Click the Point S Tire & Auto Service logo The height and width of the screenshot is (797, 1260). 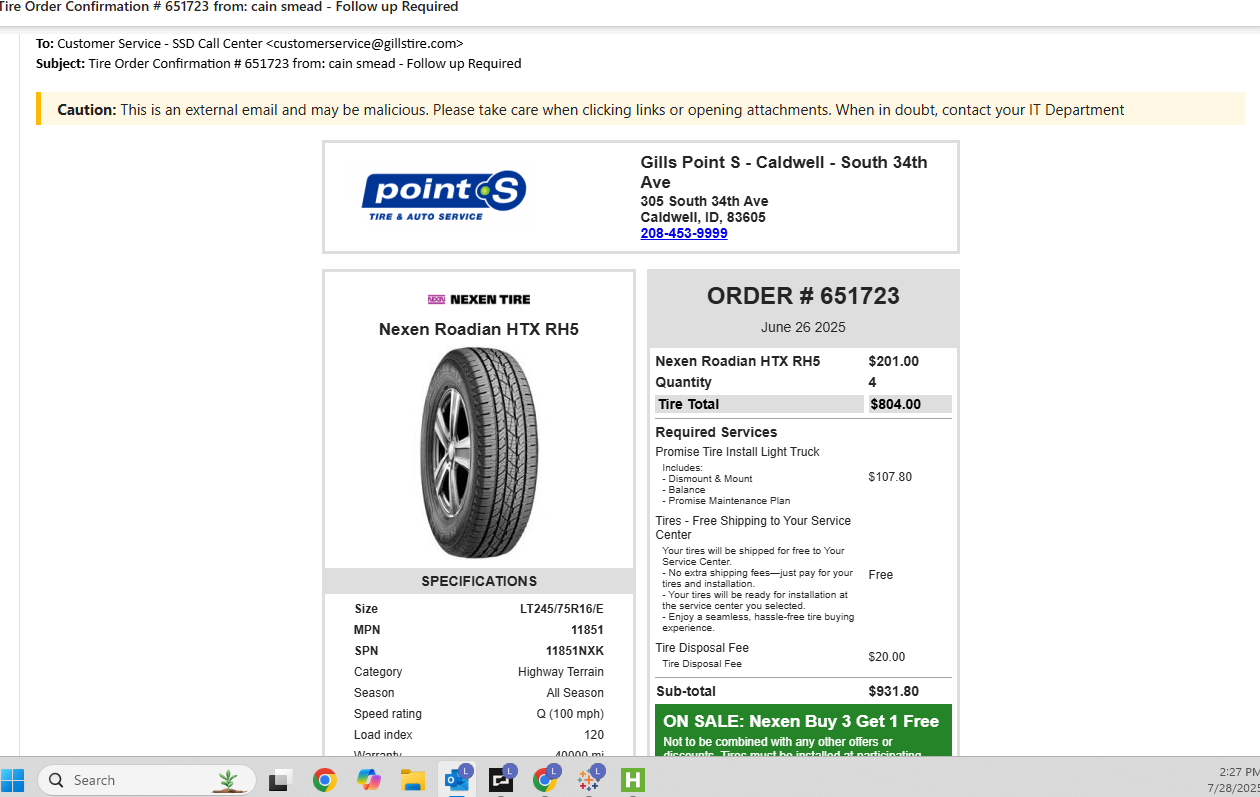click(444, 195)
